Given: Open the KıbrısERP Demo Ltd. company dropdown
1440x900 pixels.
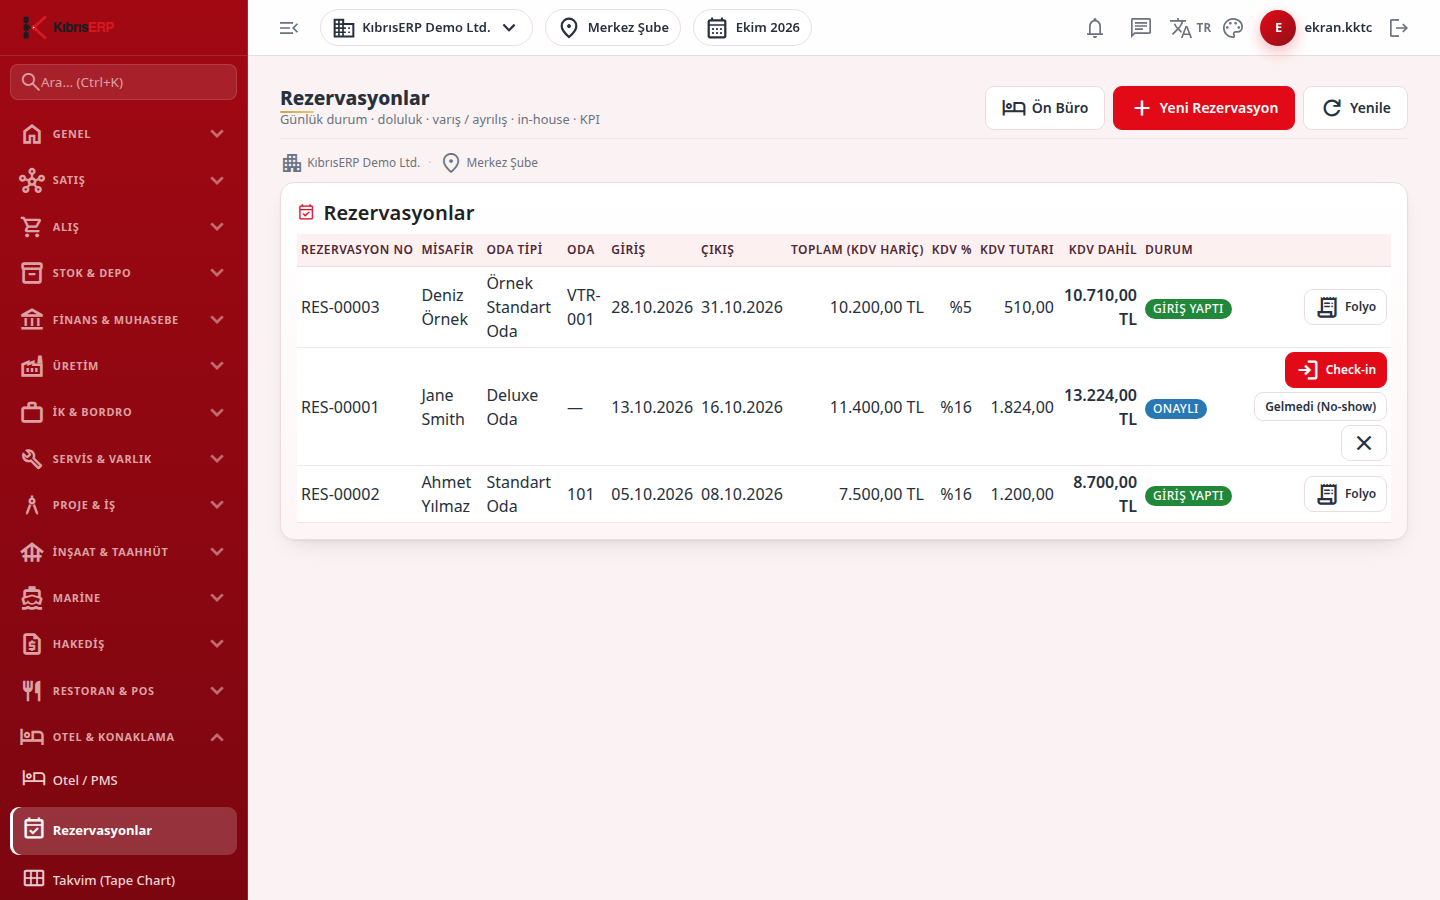Looking at the screenshot, I should pos(426,28).
